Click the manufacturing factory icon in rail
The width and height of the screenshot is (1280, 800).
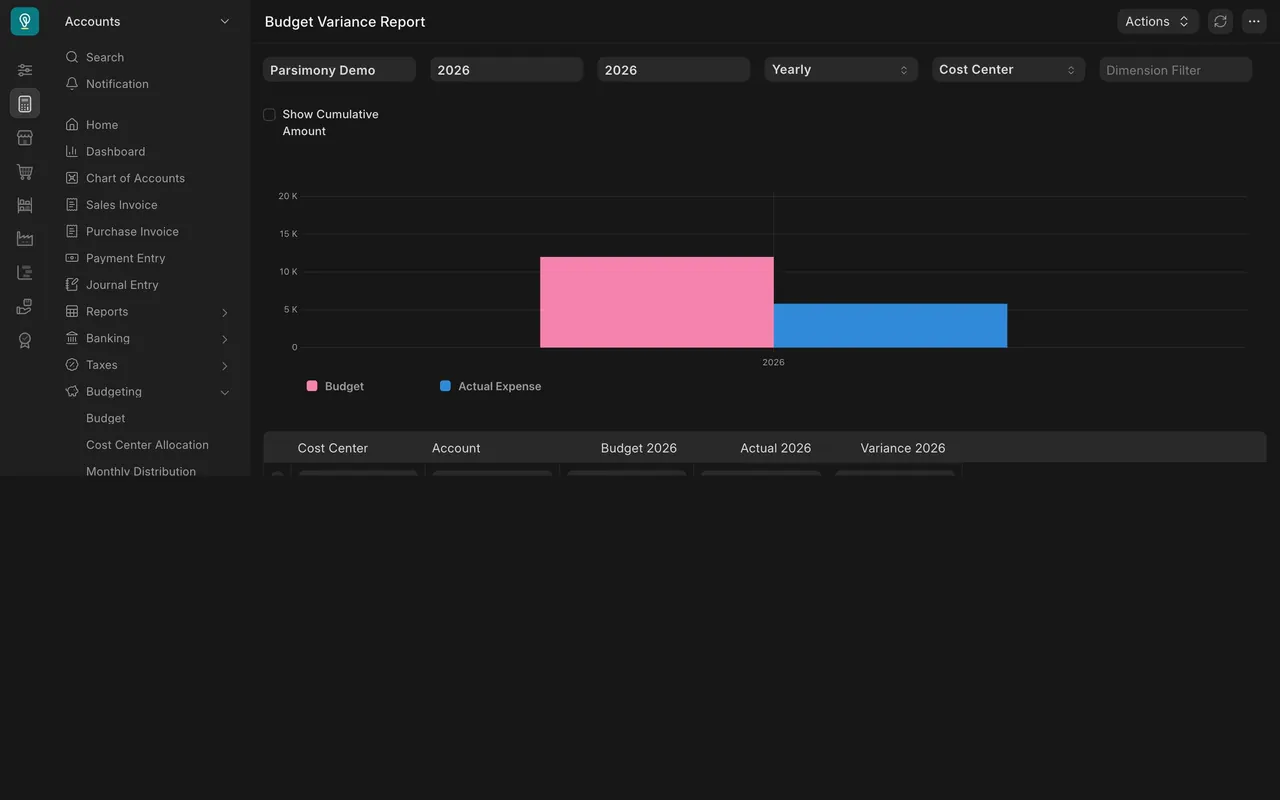[25, 239]
